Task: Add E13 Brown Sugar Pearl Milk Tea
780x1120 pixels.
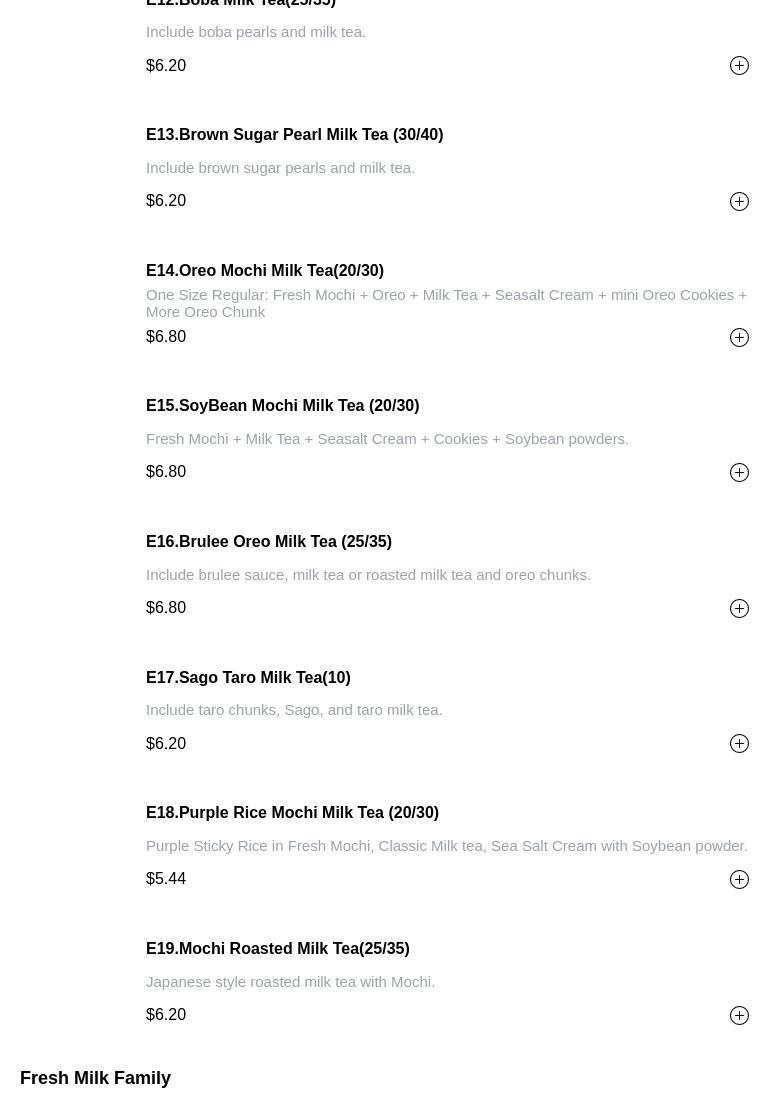Action: 739,201
